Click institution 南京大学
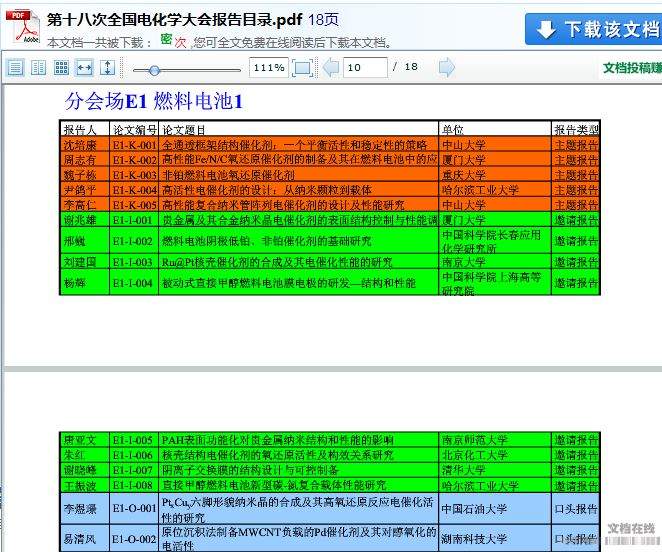This screenshot has width=662, height=552. pos(464,262)
